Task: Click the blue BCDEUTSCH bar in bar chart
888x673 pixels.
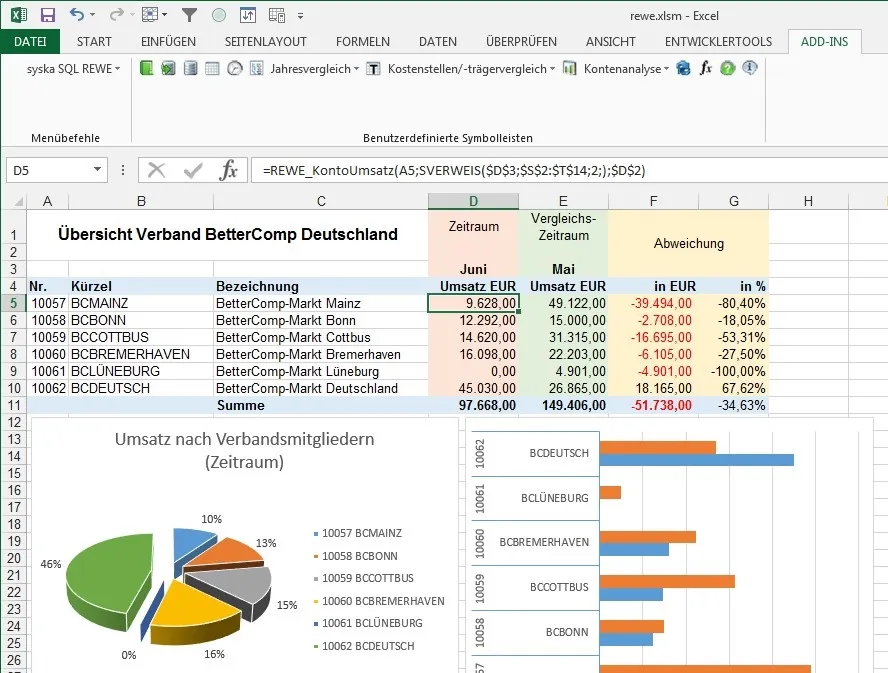Action: (x=697, y=459)
